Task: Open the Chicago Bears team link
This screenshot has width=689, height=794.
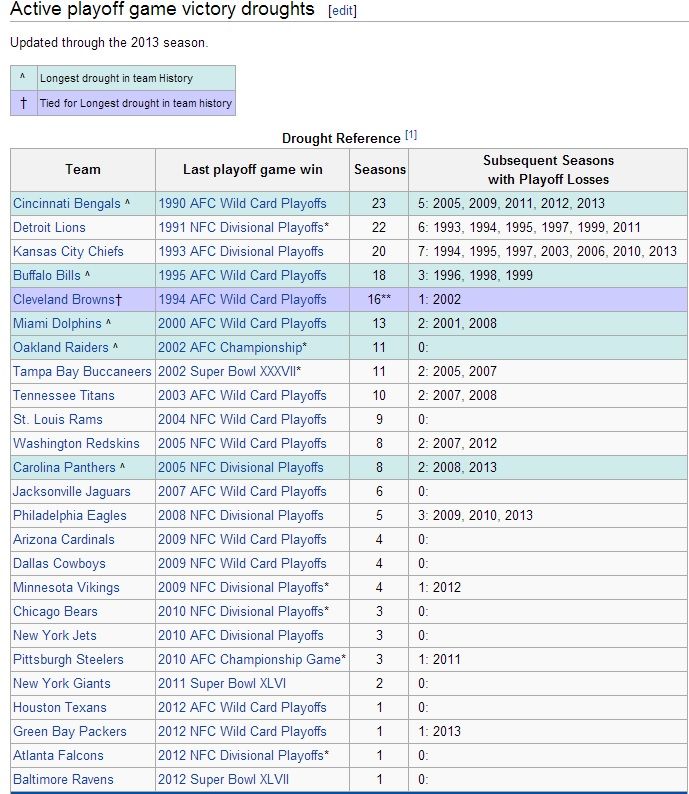Action: pos(55,612)
